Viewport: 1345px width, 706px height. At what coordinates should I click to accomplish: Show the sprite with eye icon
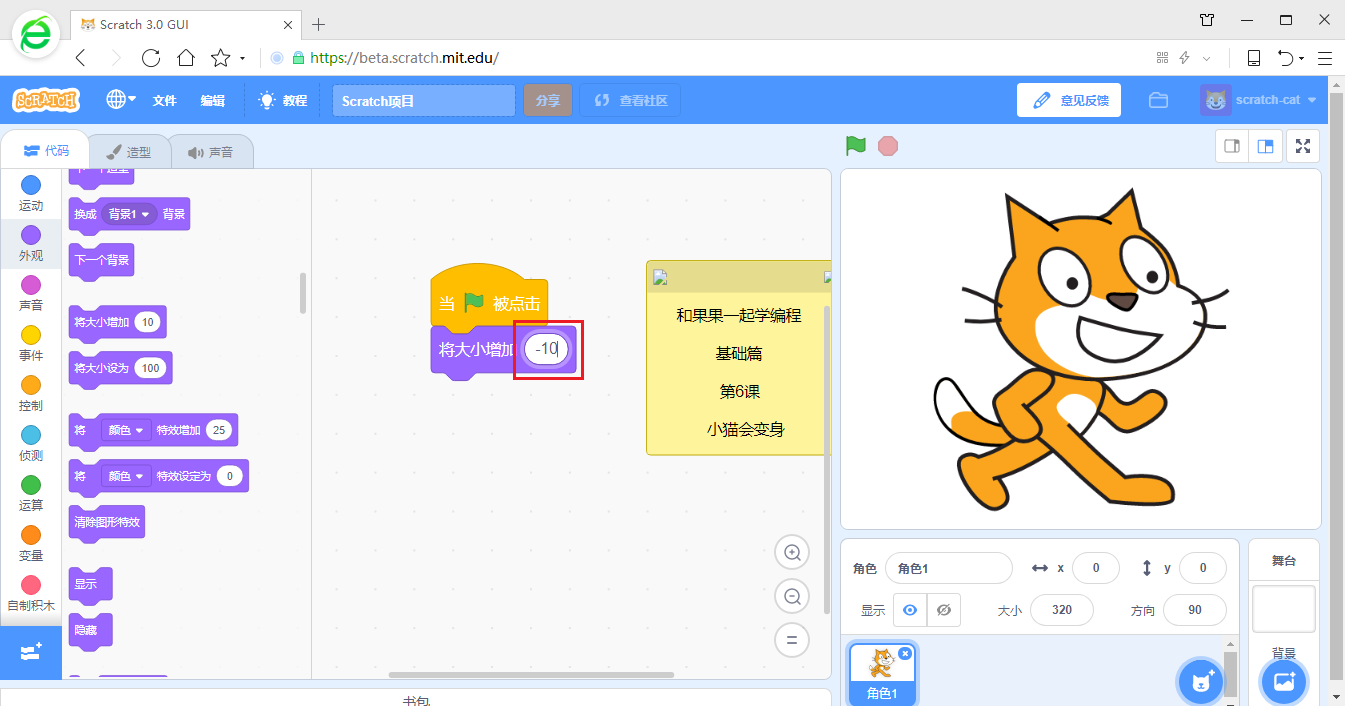[910, 610]
